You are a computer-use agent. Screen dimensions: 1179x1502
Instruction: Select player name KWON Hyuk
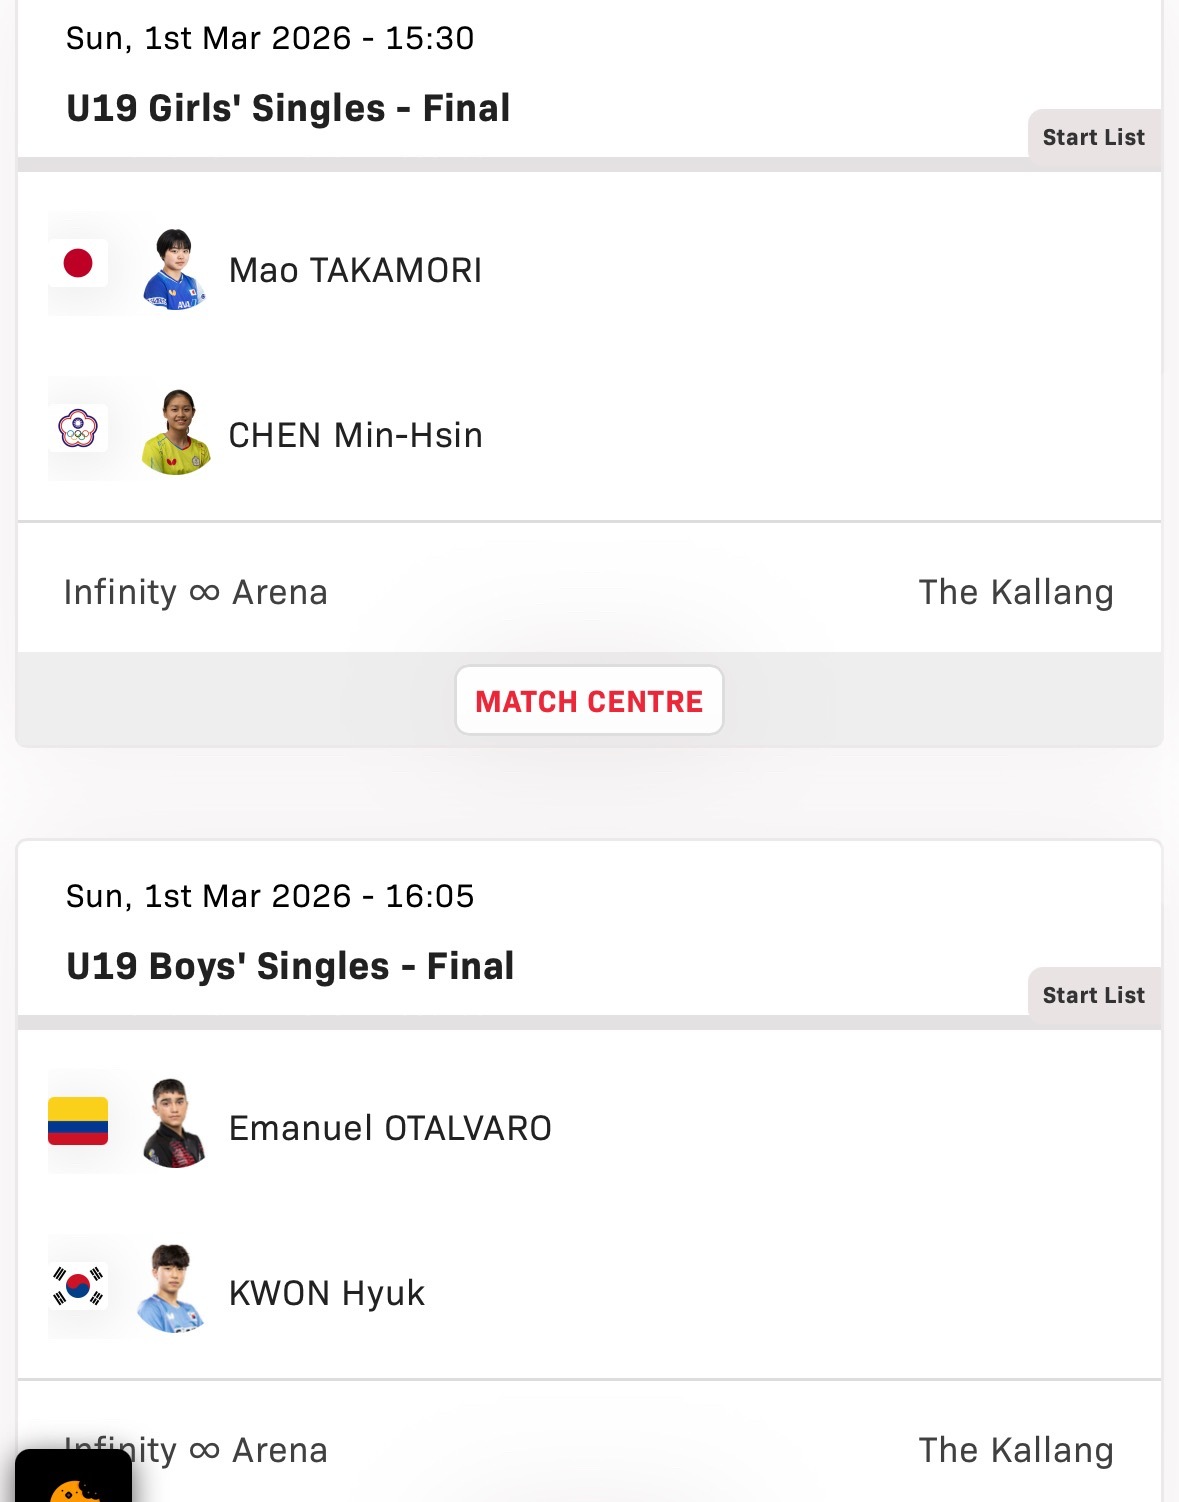pyautogui.click(x=327, y=1293)
